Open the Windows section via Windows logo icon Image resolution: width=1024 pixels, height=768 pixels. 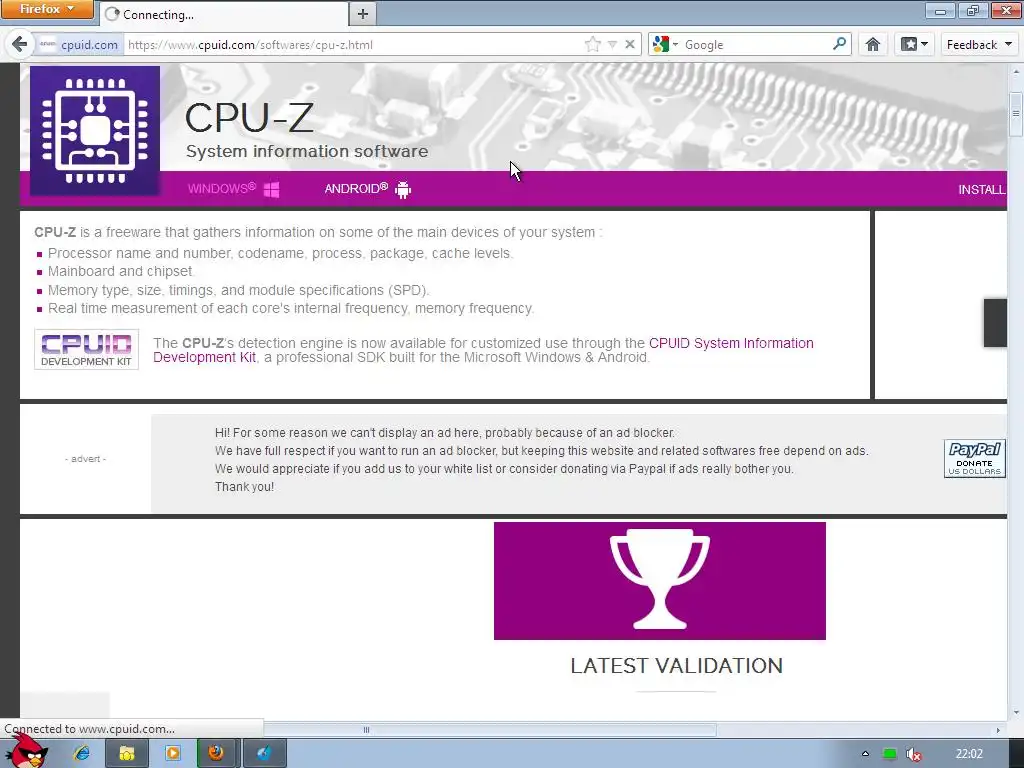(272, 190)
